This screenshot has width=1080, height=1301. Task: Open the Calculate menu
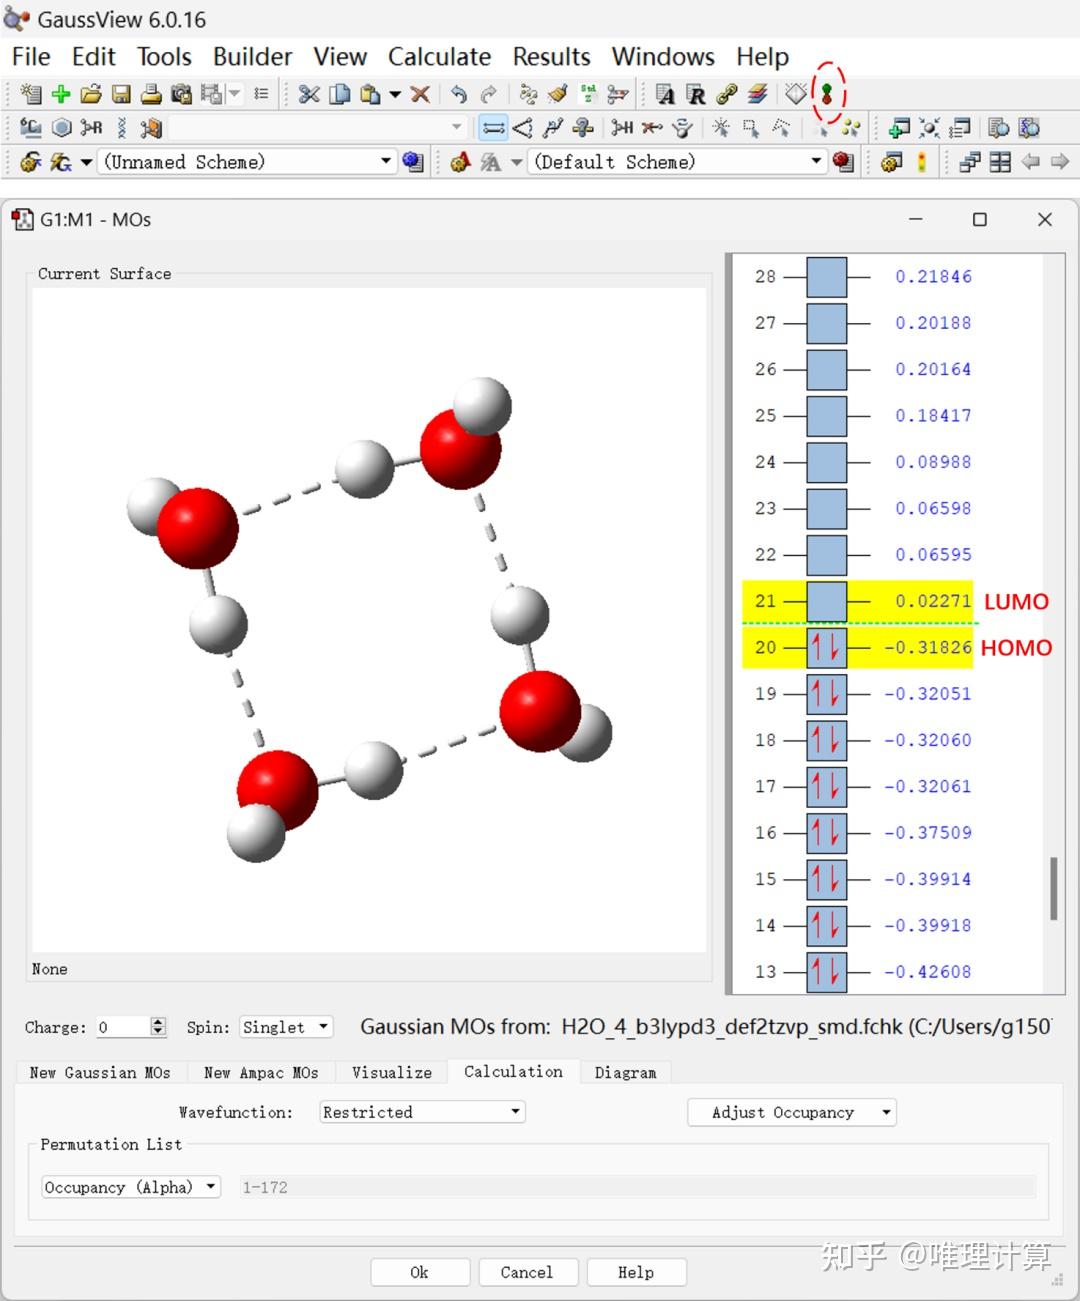coord(439,57)
